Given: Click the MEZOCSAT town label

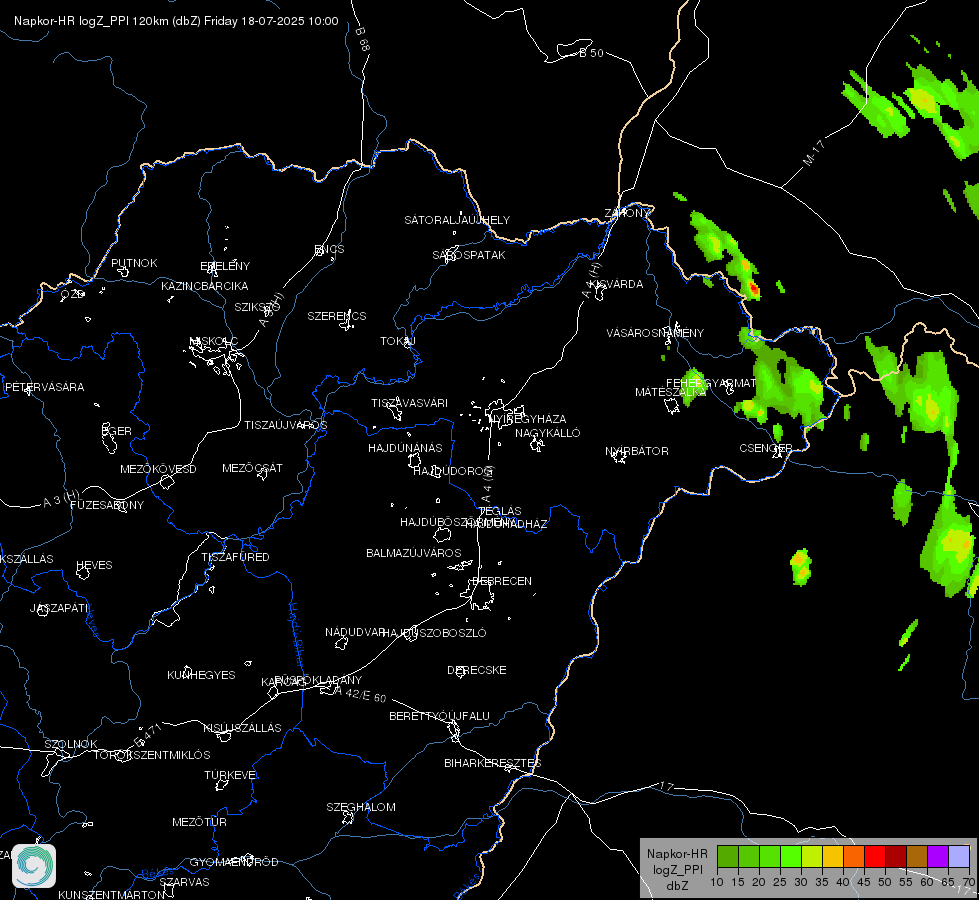Looking at the screenshot, I should [x=252, y=468].
